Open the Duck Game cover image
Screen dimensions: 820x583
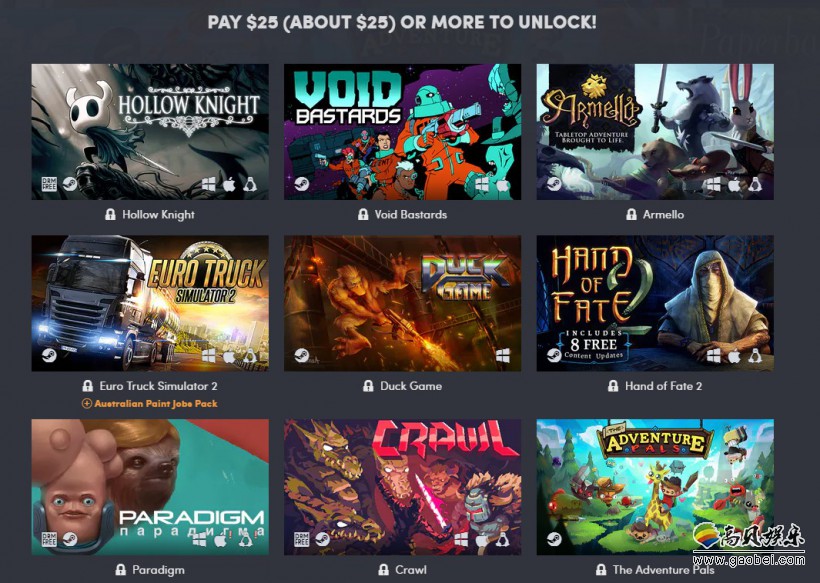402,303
